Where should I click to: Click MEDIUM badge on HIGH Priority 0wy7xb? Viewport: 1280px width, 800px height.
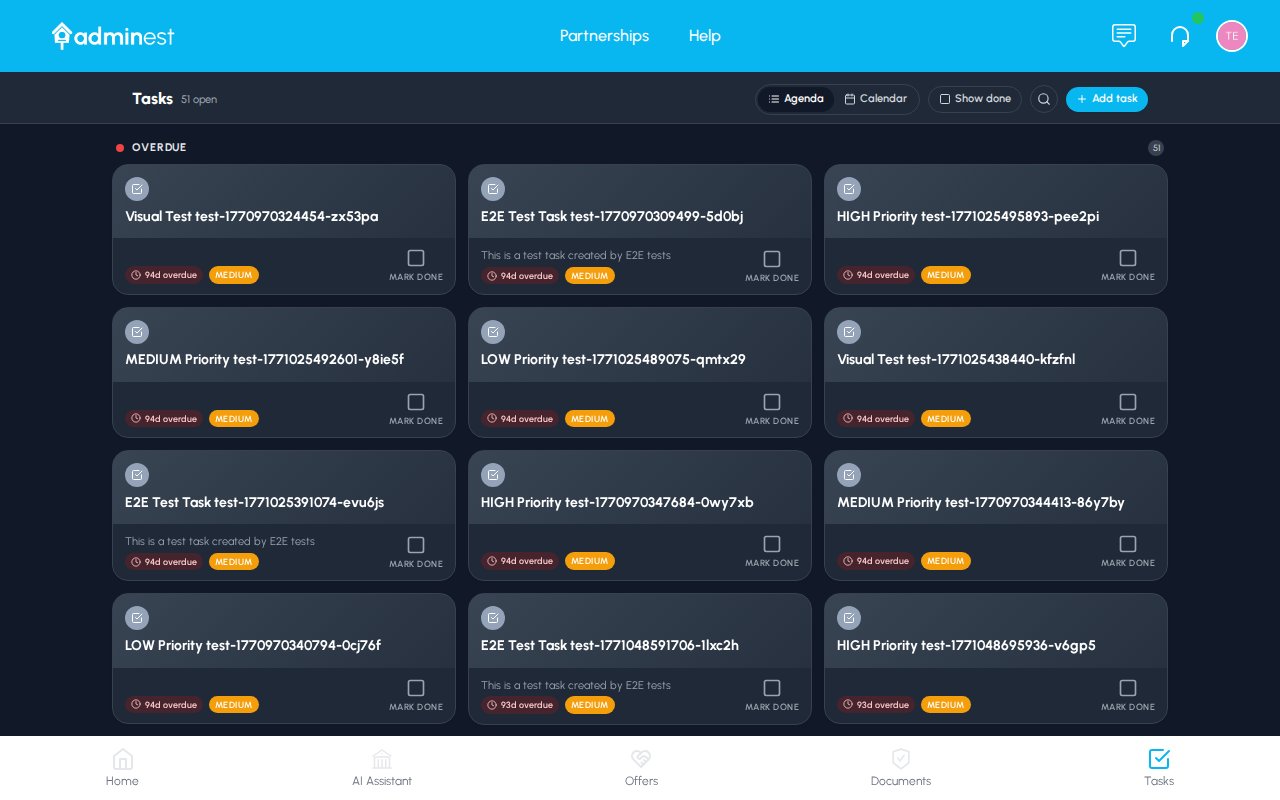[x=590, y=561]
